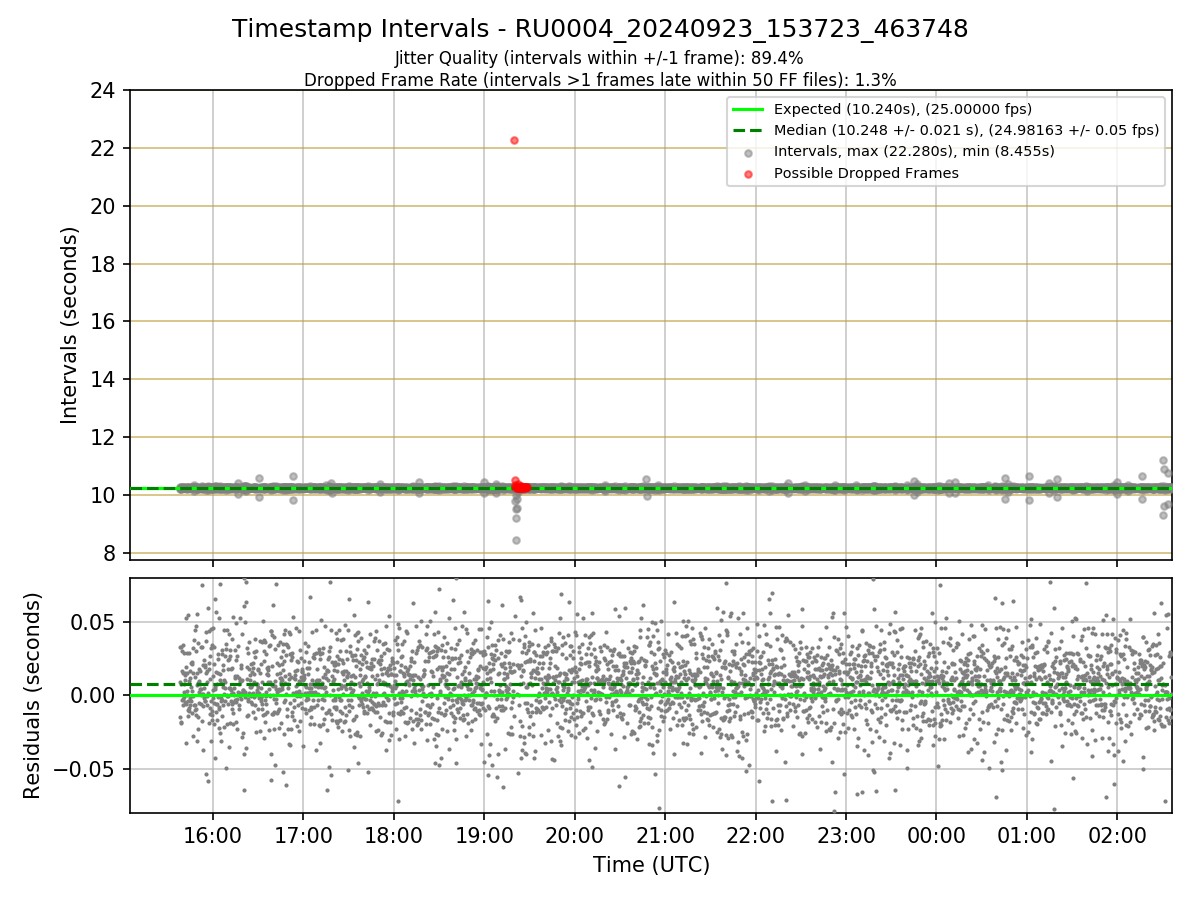
Task: Click the 02:00 x-axis tick label
Action: pos(1117,834)
